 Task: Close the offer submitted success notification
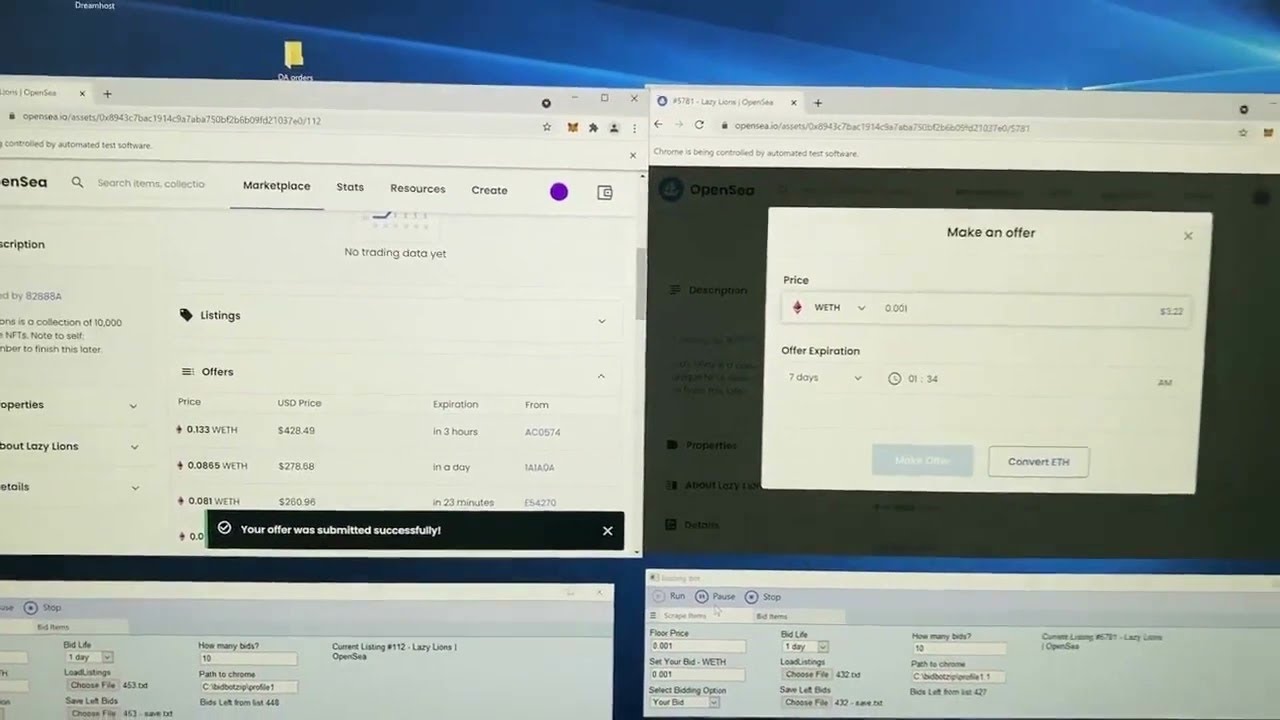(607, 531)
